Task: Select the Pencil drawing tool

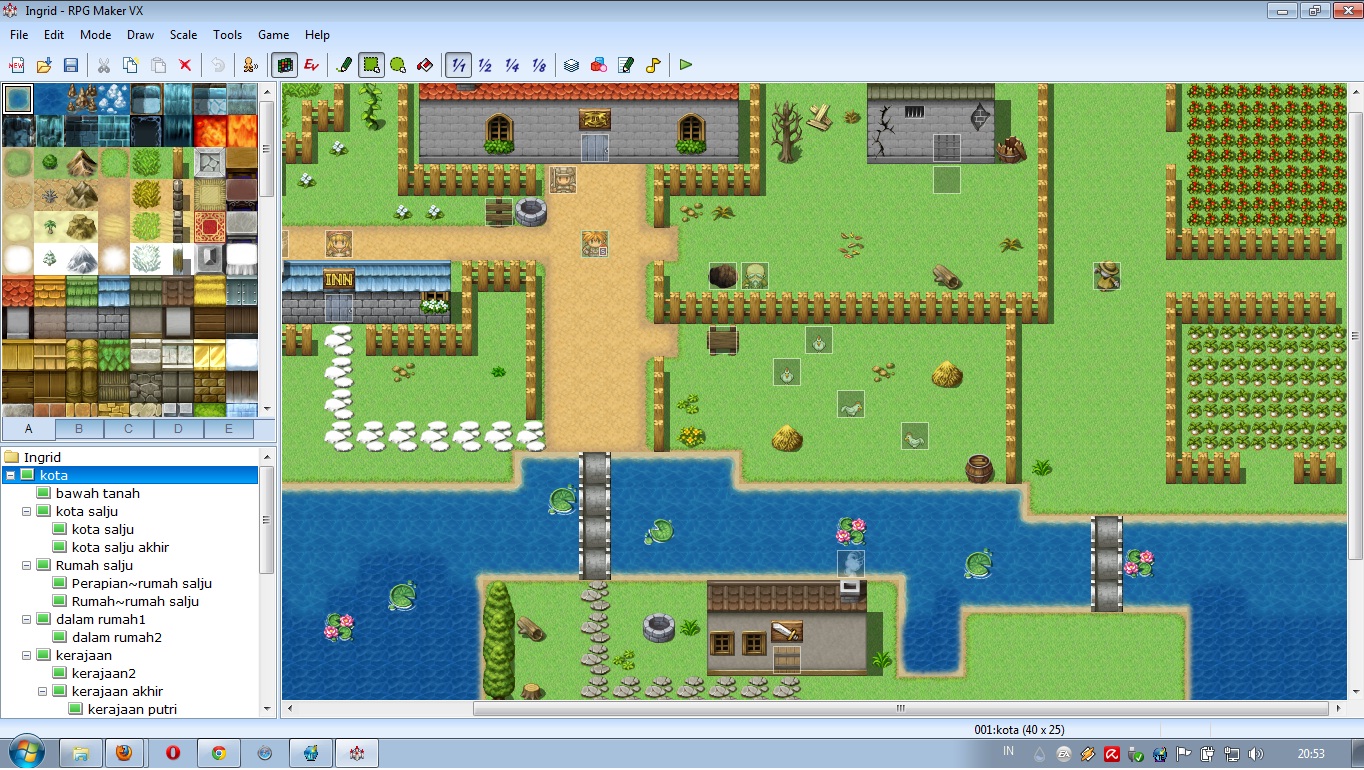Action: (345, 65)
